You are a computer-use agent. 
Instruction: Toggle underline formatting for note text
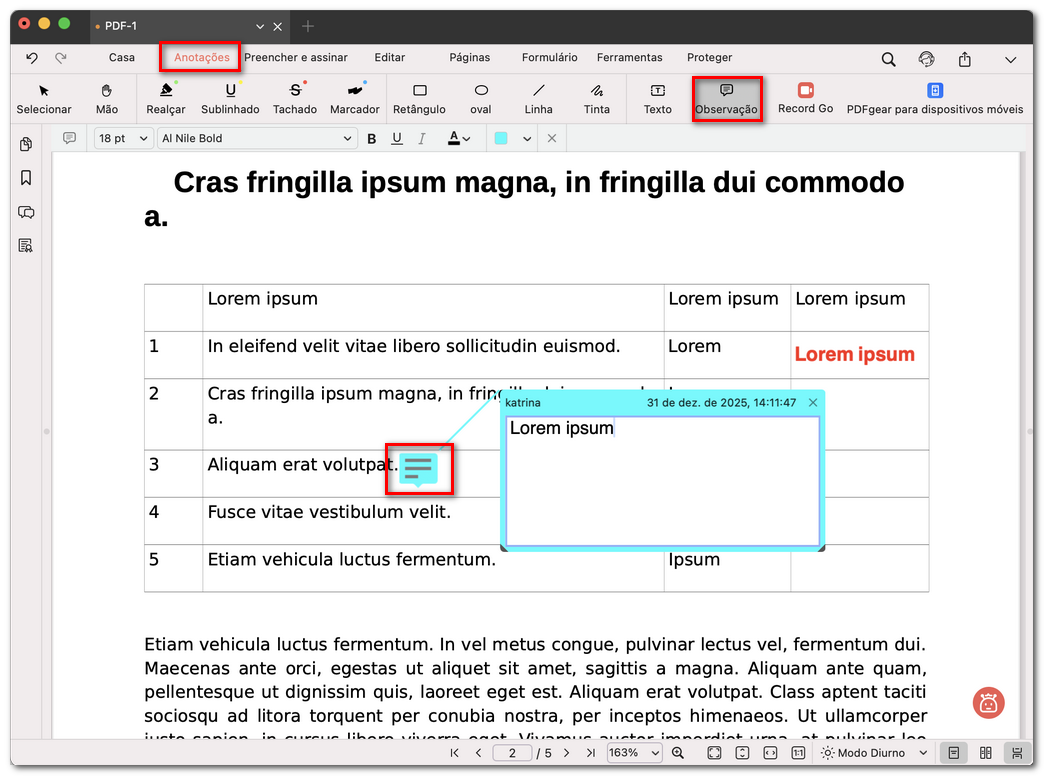397,138
